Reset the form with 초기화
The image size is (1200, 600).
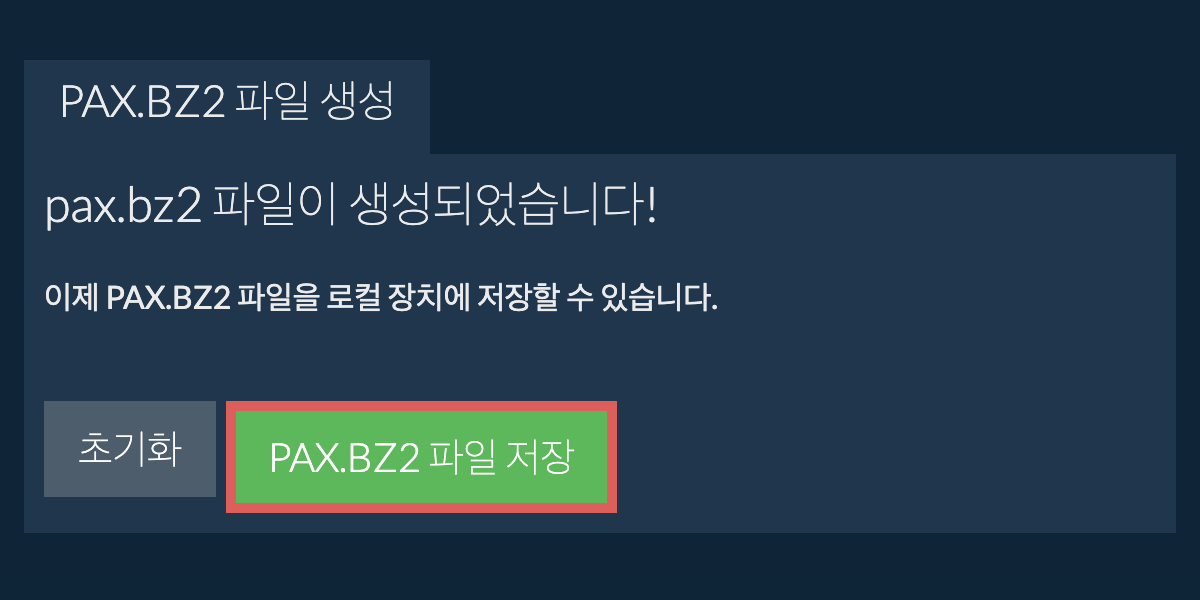click(x=130, y=449)
